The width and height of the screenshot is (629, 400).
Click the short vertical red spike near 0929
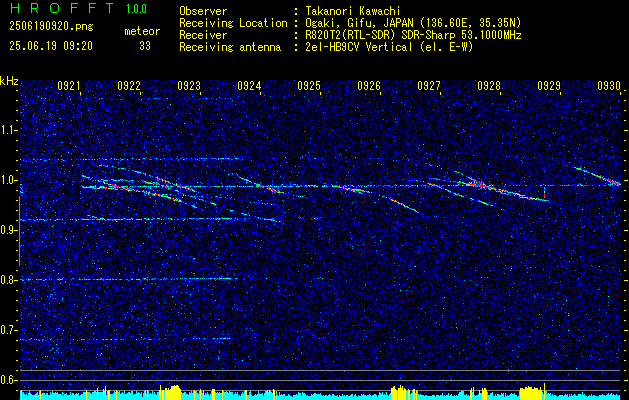point(544,193)
